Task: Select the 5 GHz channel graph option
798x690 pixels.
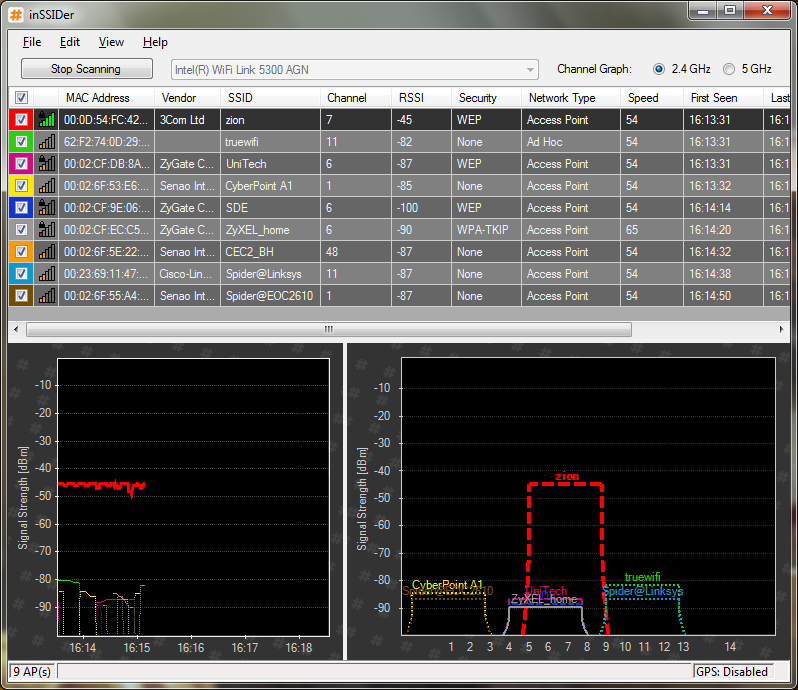Action: [729, 69]
